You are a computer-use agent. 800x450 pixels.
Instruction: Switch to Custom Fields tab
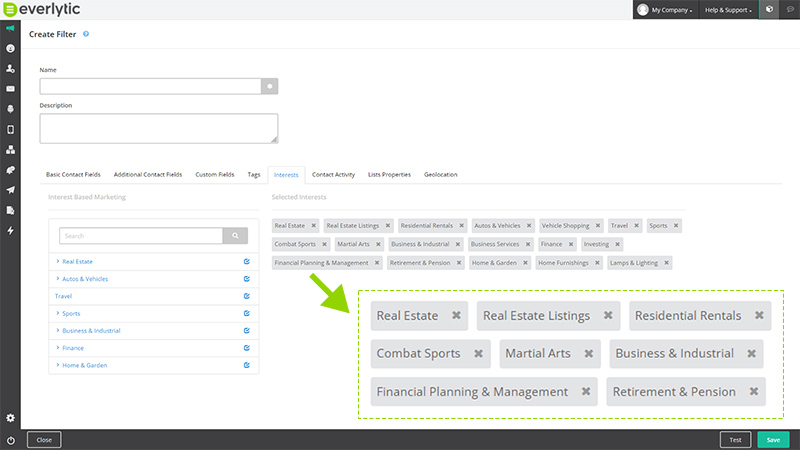tap(214, 174)
